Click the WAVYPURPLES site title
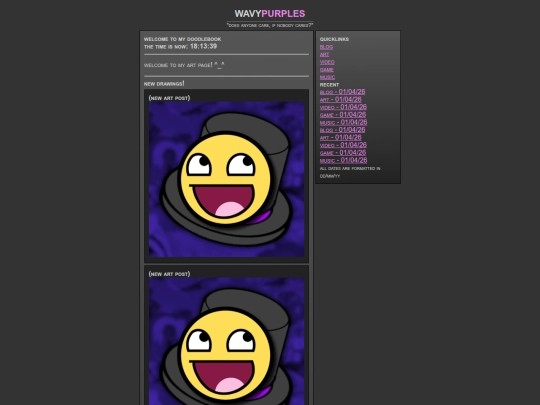Image resolution: width=540 pixels, height=405 pixels. 270,14
